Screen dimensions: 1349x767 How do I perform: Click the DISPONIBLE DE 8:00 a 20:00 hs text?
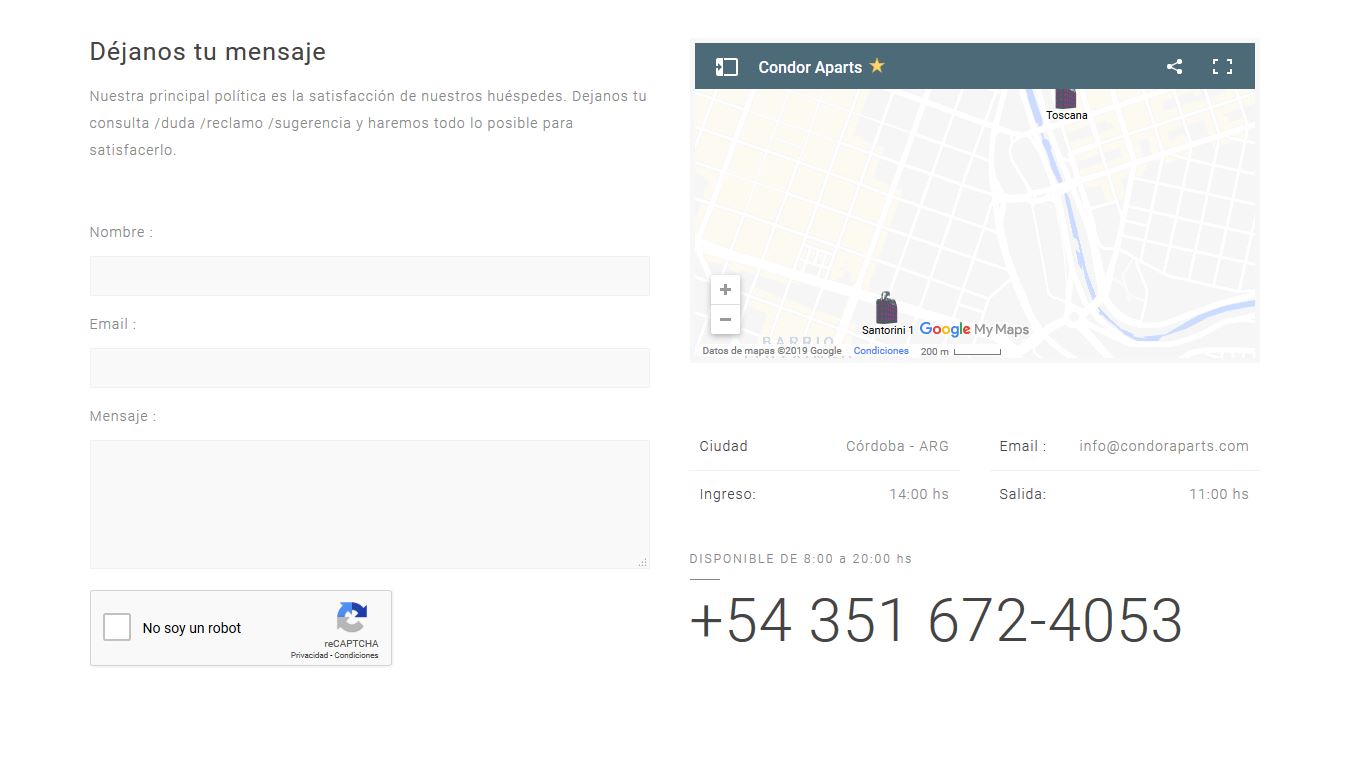pyautogui.click(x=801, y=559)
